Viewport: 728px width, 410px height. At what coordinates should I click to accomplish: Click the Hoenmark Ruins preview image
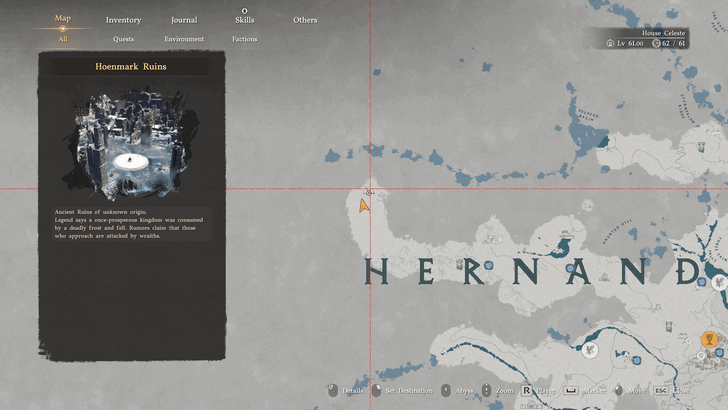point(130,145)
